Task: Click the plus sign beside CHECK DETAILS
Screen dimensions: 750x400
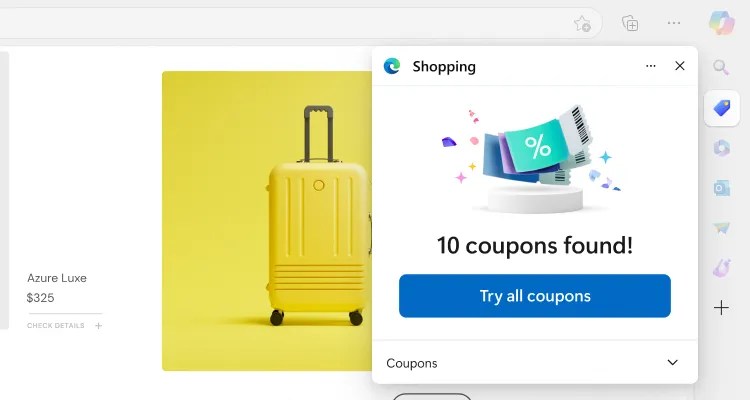Action: (99, 326)
